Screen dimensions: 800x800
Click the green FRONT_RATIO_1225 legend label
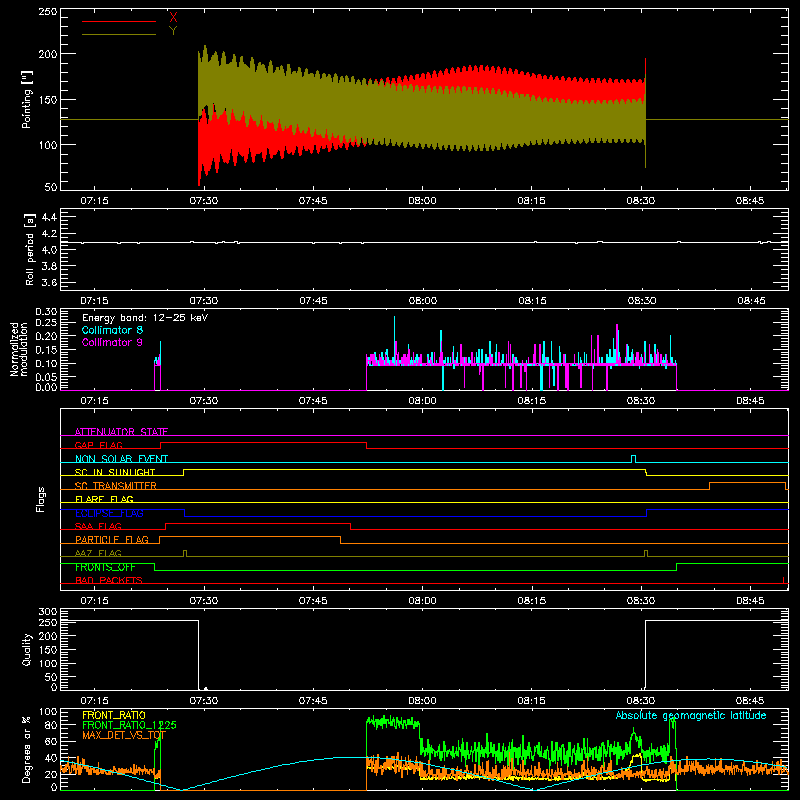pos(129,725)
